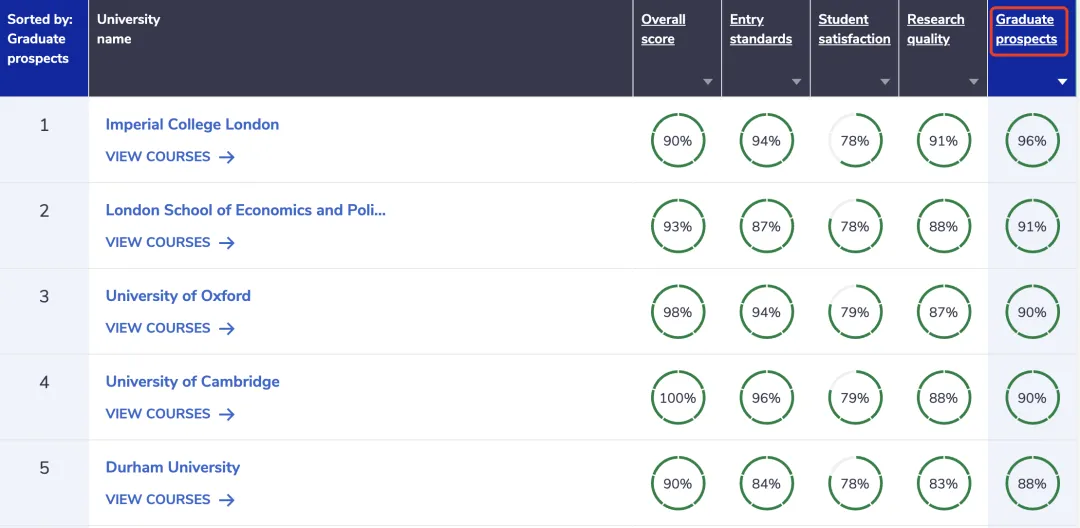Open the University of Cambridge link

tap(192, 381)
